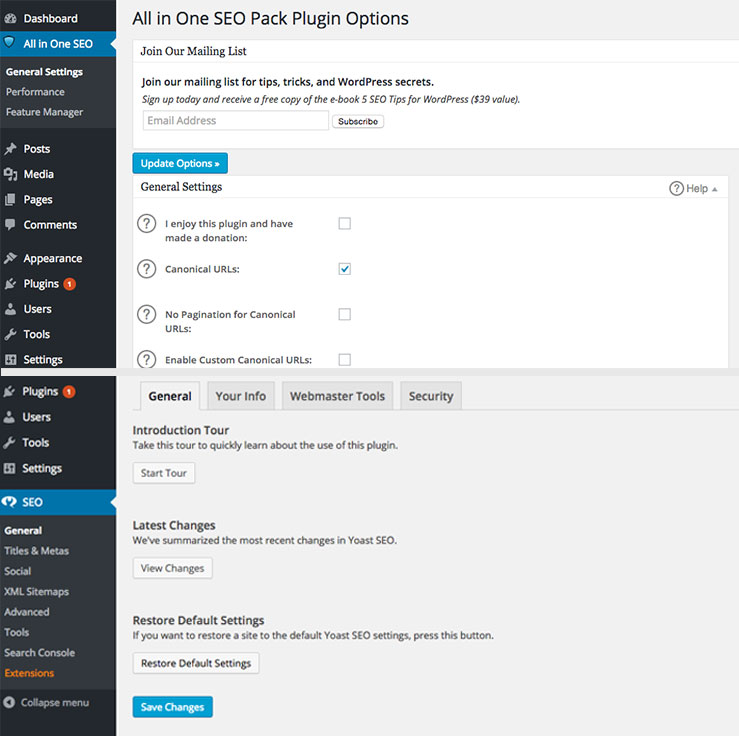
Task: Open the Your Info tab
Action: [x=241, y=396]
